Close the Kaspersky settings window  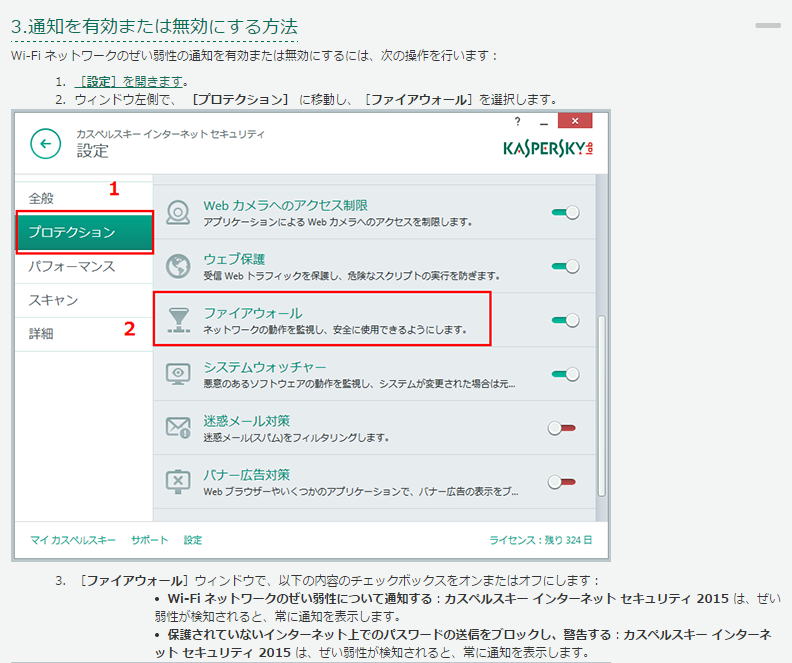click(575, 121)
